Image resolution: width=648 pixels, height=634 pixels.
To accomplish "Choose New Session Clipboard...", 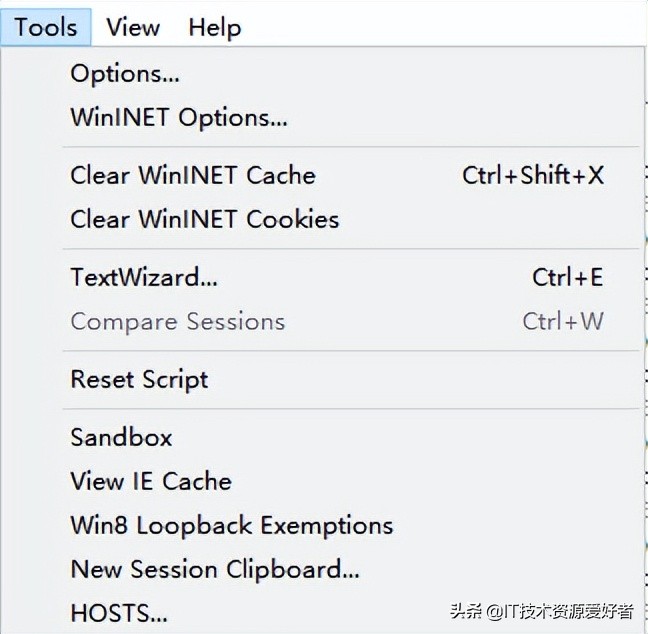I will coord(214,570).
